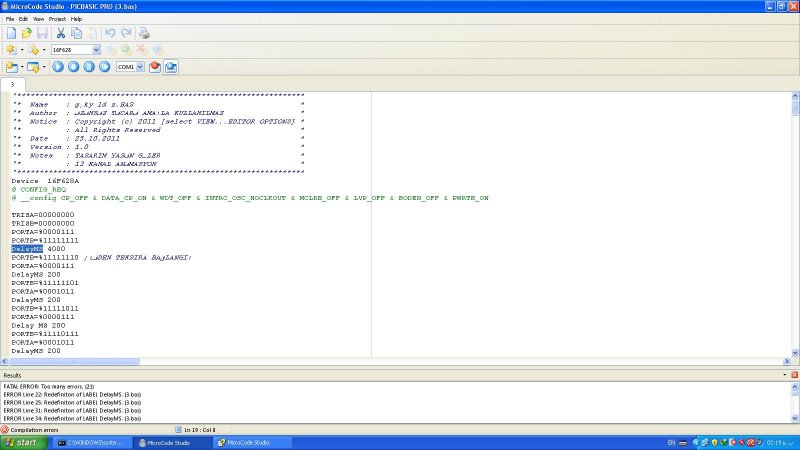Select the 'ERROR Line 22' result entry
The width and height of the screenshot is (800, 450).
[x=72, y=394]
